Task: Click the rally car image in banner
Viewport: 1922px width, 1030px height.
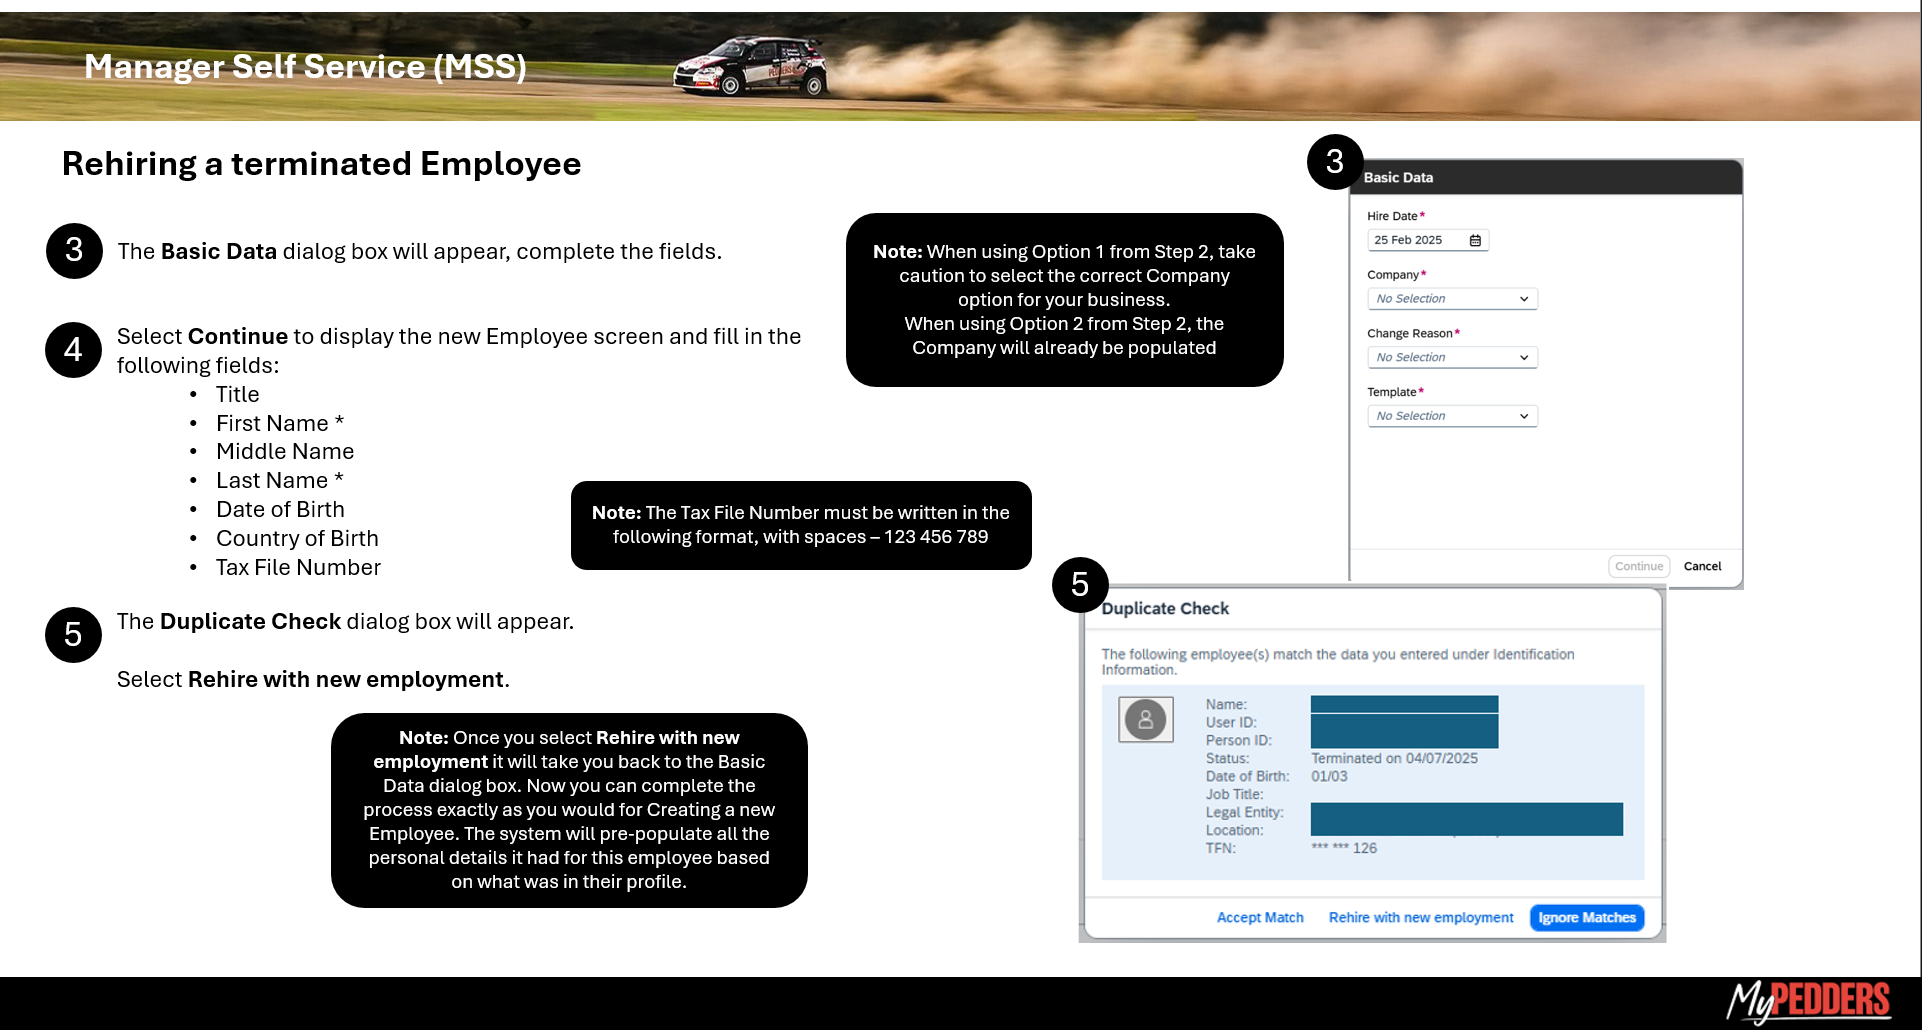Action: point(750,67)
